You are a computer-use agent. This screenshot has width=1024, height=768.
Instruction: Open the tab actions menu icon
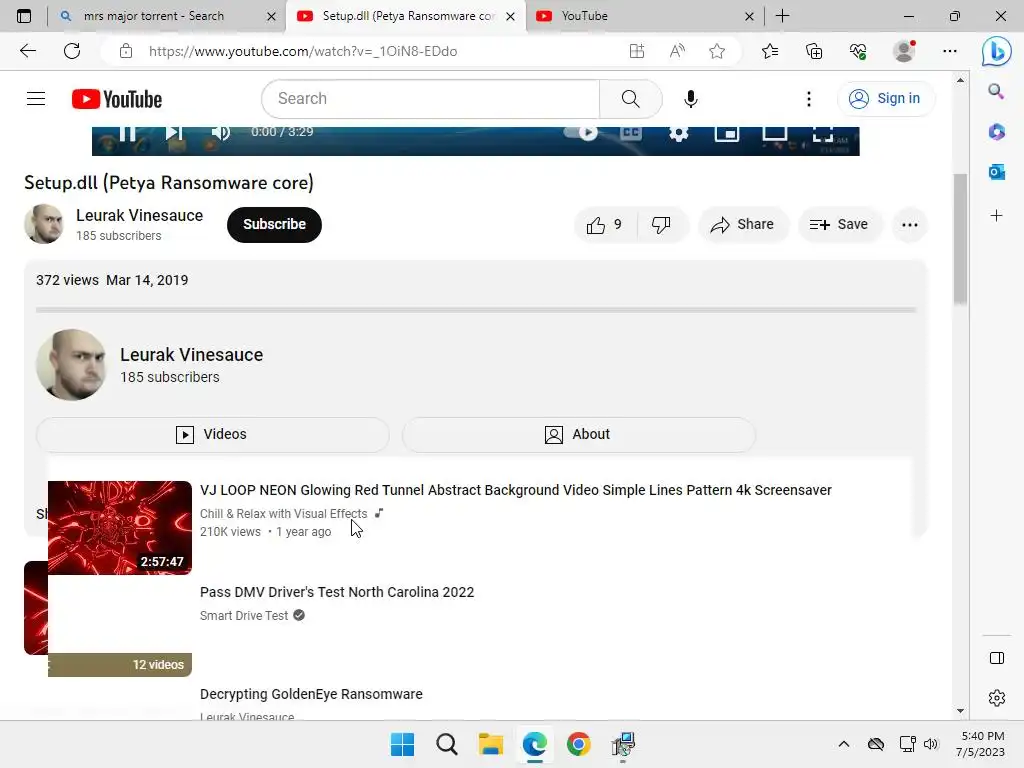coord(24,16)
